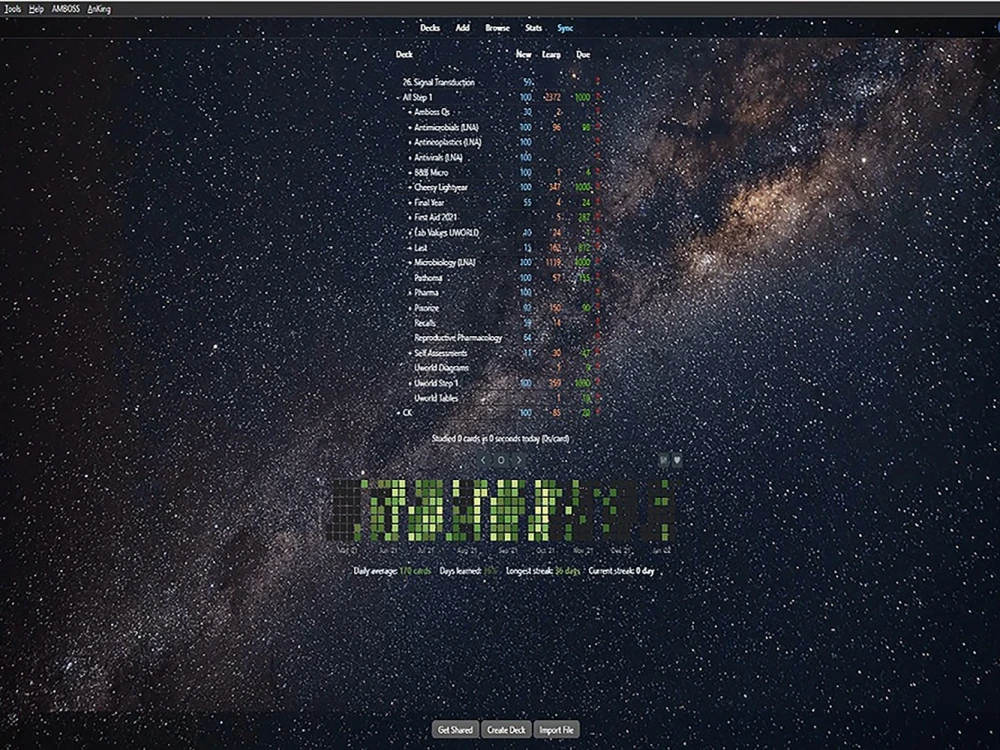1000x750 pixels.
Task: Open options gear for Amboss Qs deck
Action: coord(598,112)
